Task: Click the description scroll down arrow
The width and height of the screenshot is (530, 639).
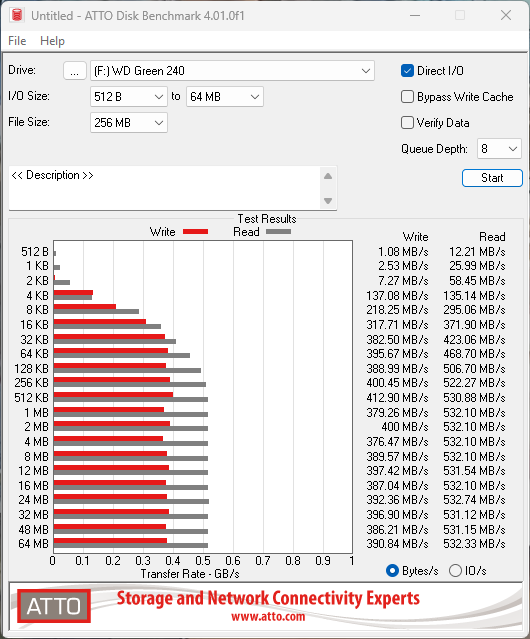Action: (328, 201)
